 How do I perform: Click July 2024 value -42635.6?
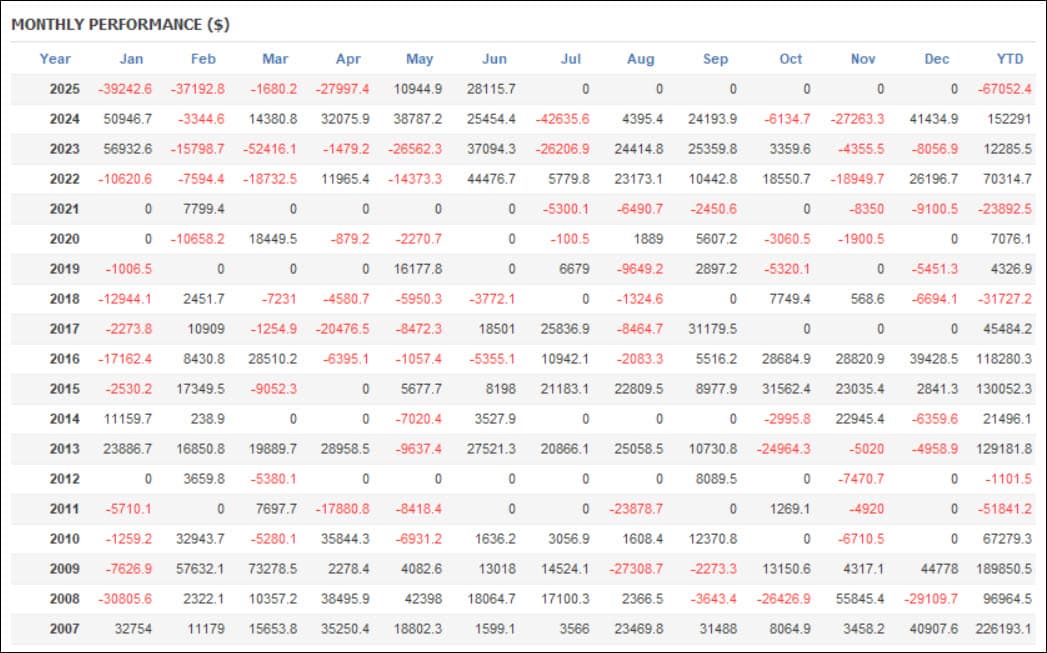tap(562, 119)
